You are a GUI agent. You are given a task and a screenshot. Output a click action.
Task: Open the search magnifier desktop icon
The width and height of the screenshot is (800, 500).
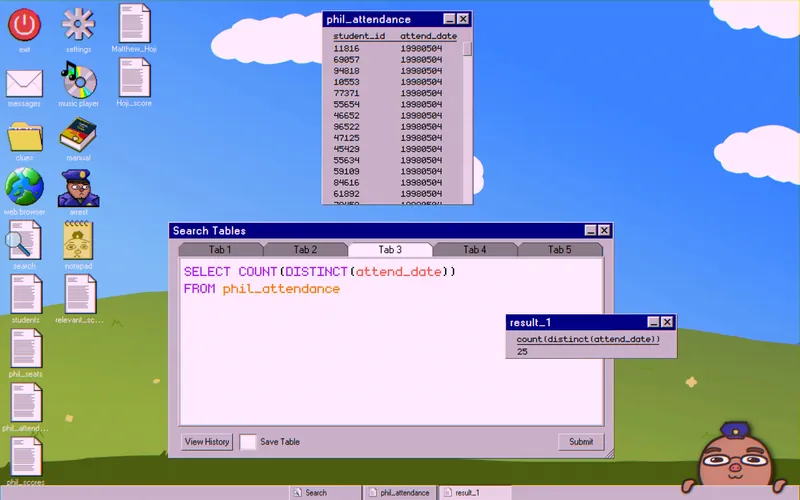click(24, 240)
